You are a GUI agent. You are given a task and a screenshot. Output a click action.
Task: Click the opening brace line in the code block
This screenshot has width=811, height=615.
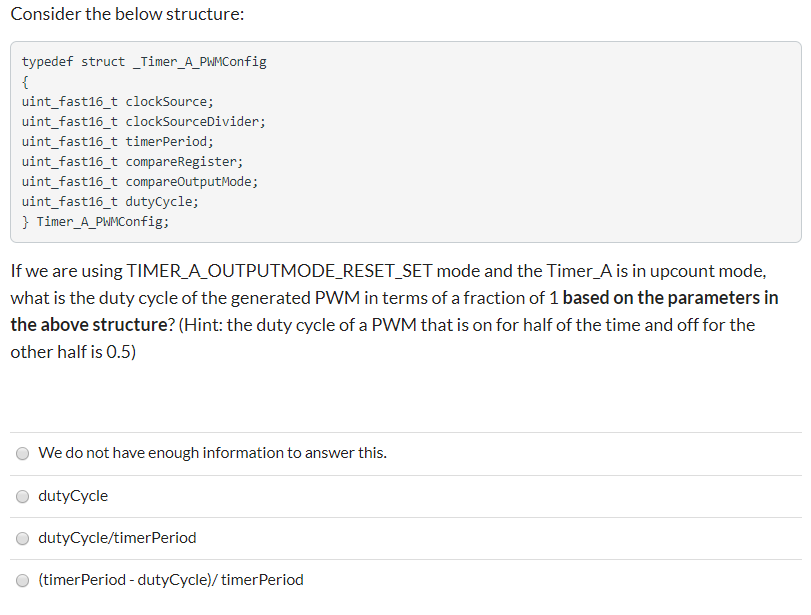click(x=25, y=82)
